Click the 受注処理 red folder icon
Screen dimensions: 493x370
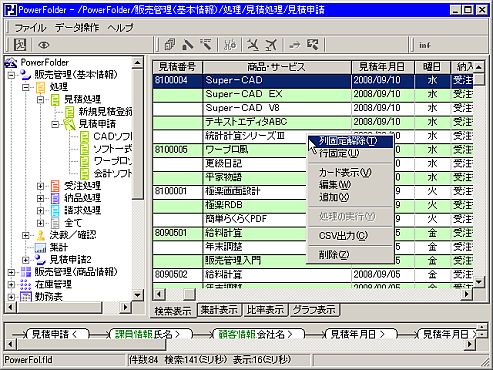tap(55, 186)
